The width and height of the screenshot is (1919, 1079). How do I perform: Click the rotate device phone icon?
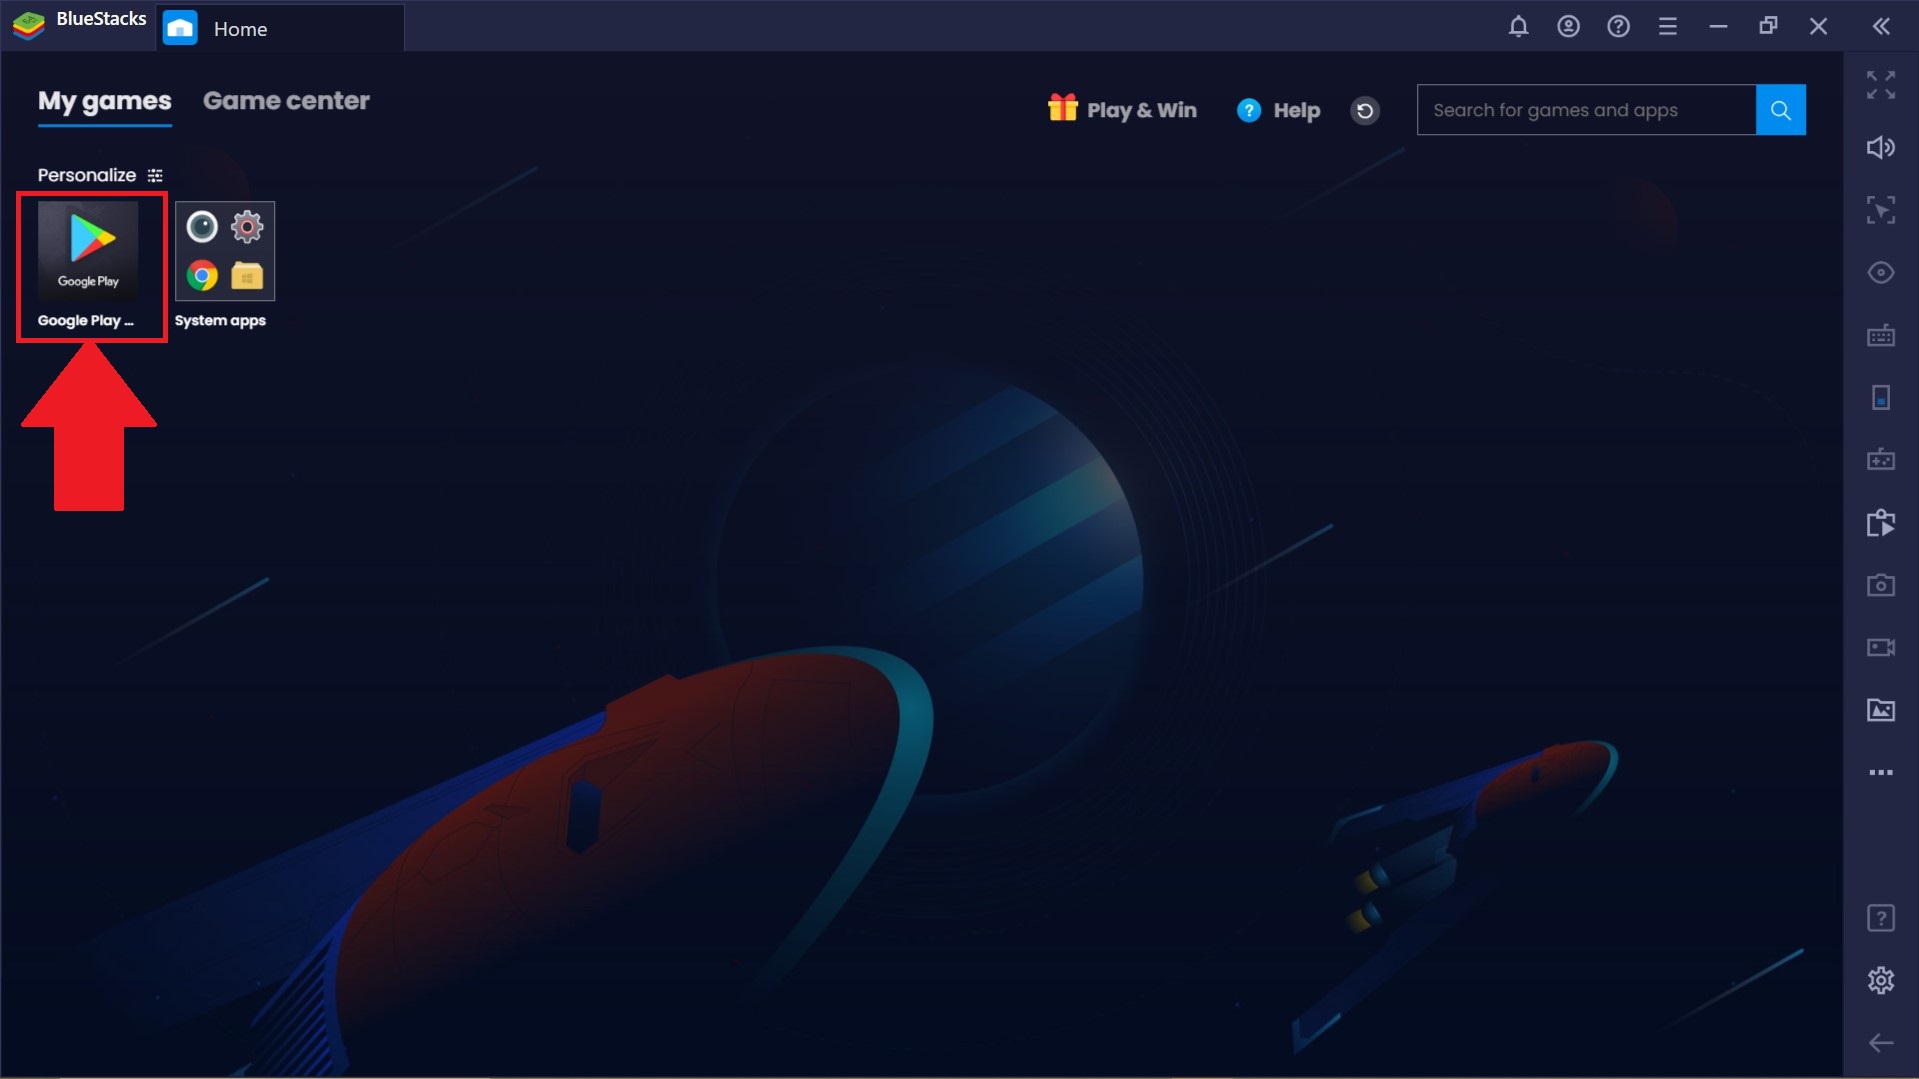(x=1881, y=398)
